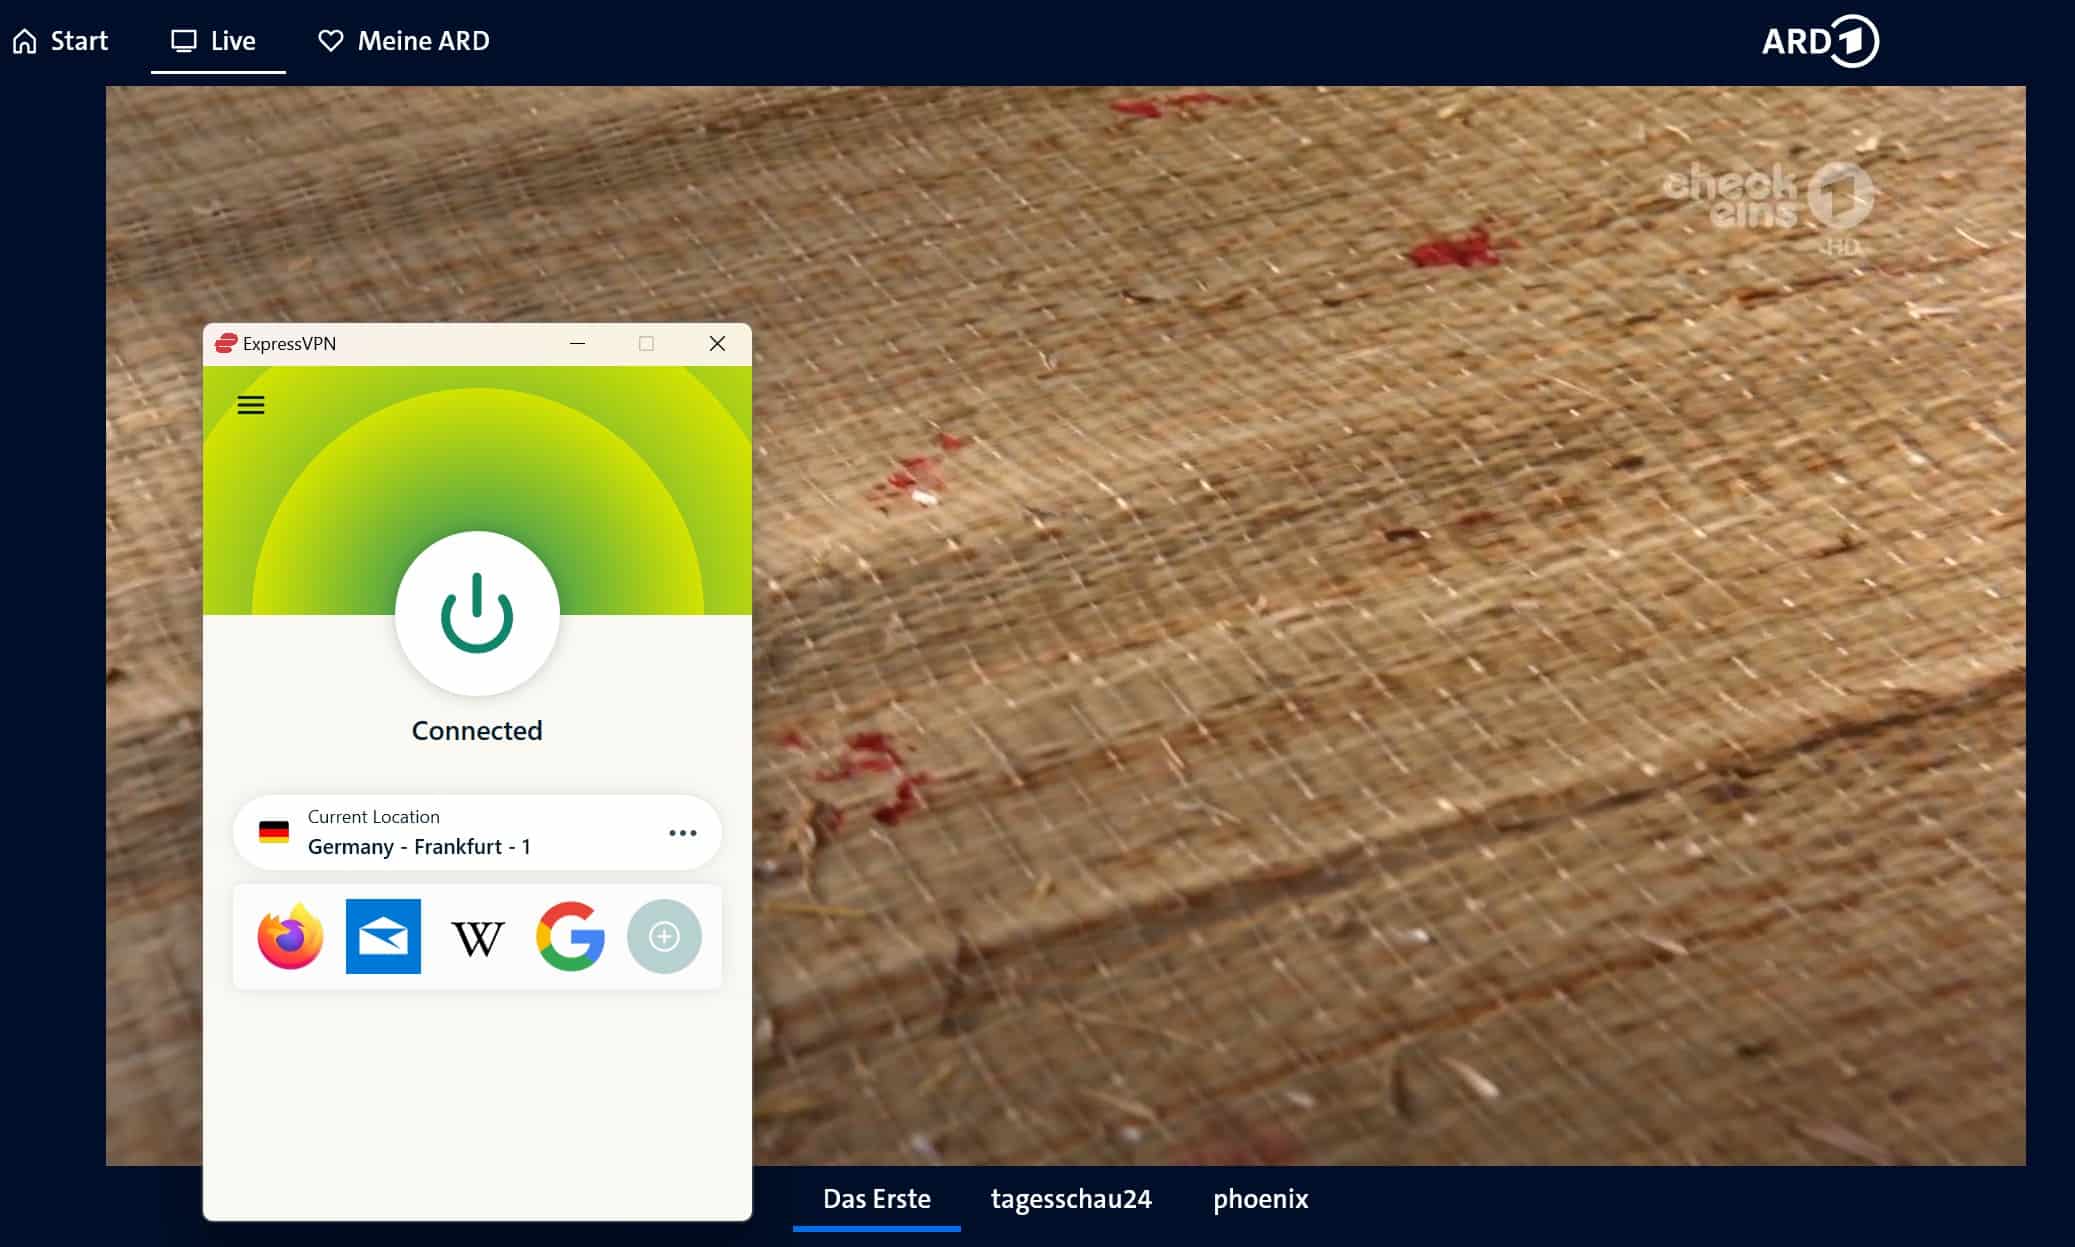This screenshot has width=2075, height=1247.
Task: Click the ARD logo
Action: coord(1819,41)
